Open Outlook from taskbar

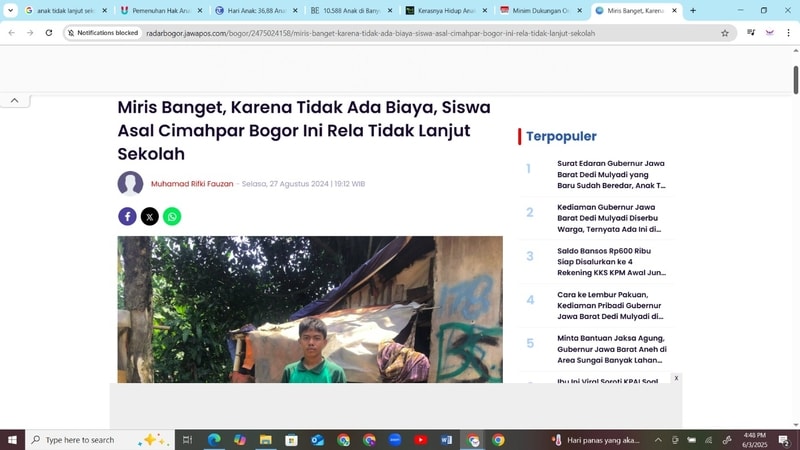coord(317,440)
